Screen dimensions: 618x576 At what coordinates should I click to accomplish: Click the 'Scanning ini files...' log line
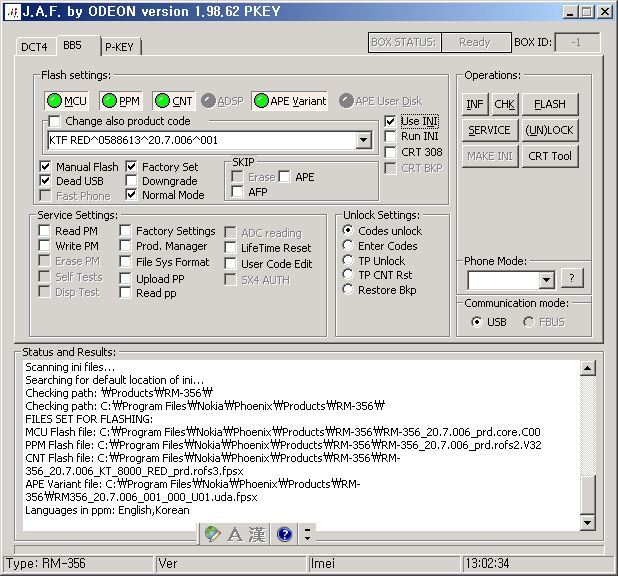coord(70,367)
